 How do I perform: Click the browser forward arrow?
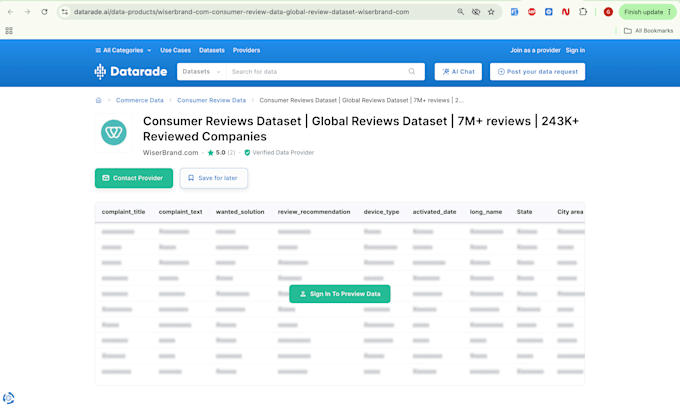point(27,12)
